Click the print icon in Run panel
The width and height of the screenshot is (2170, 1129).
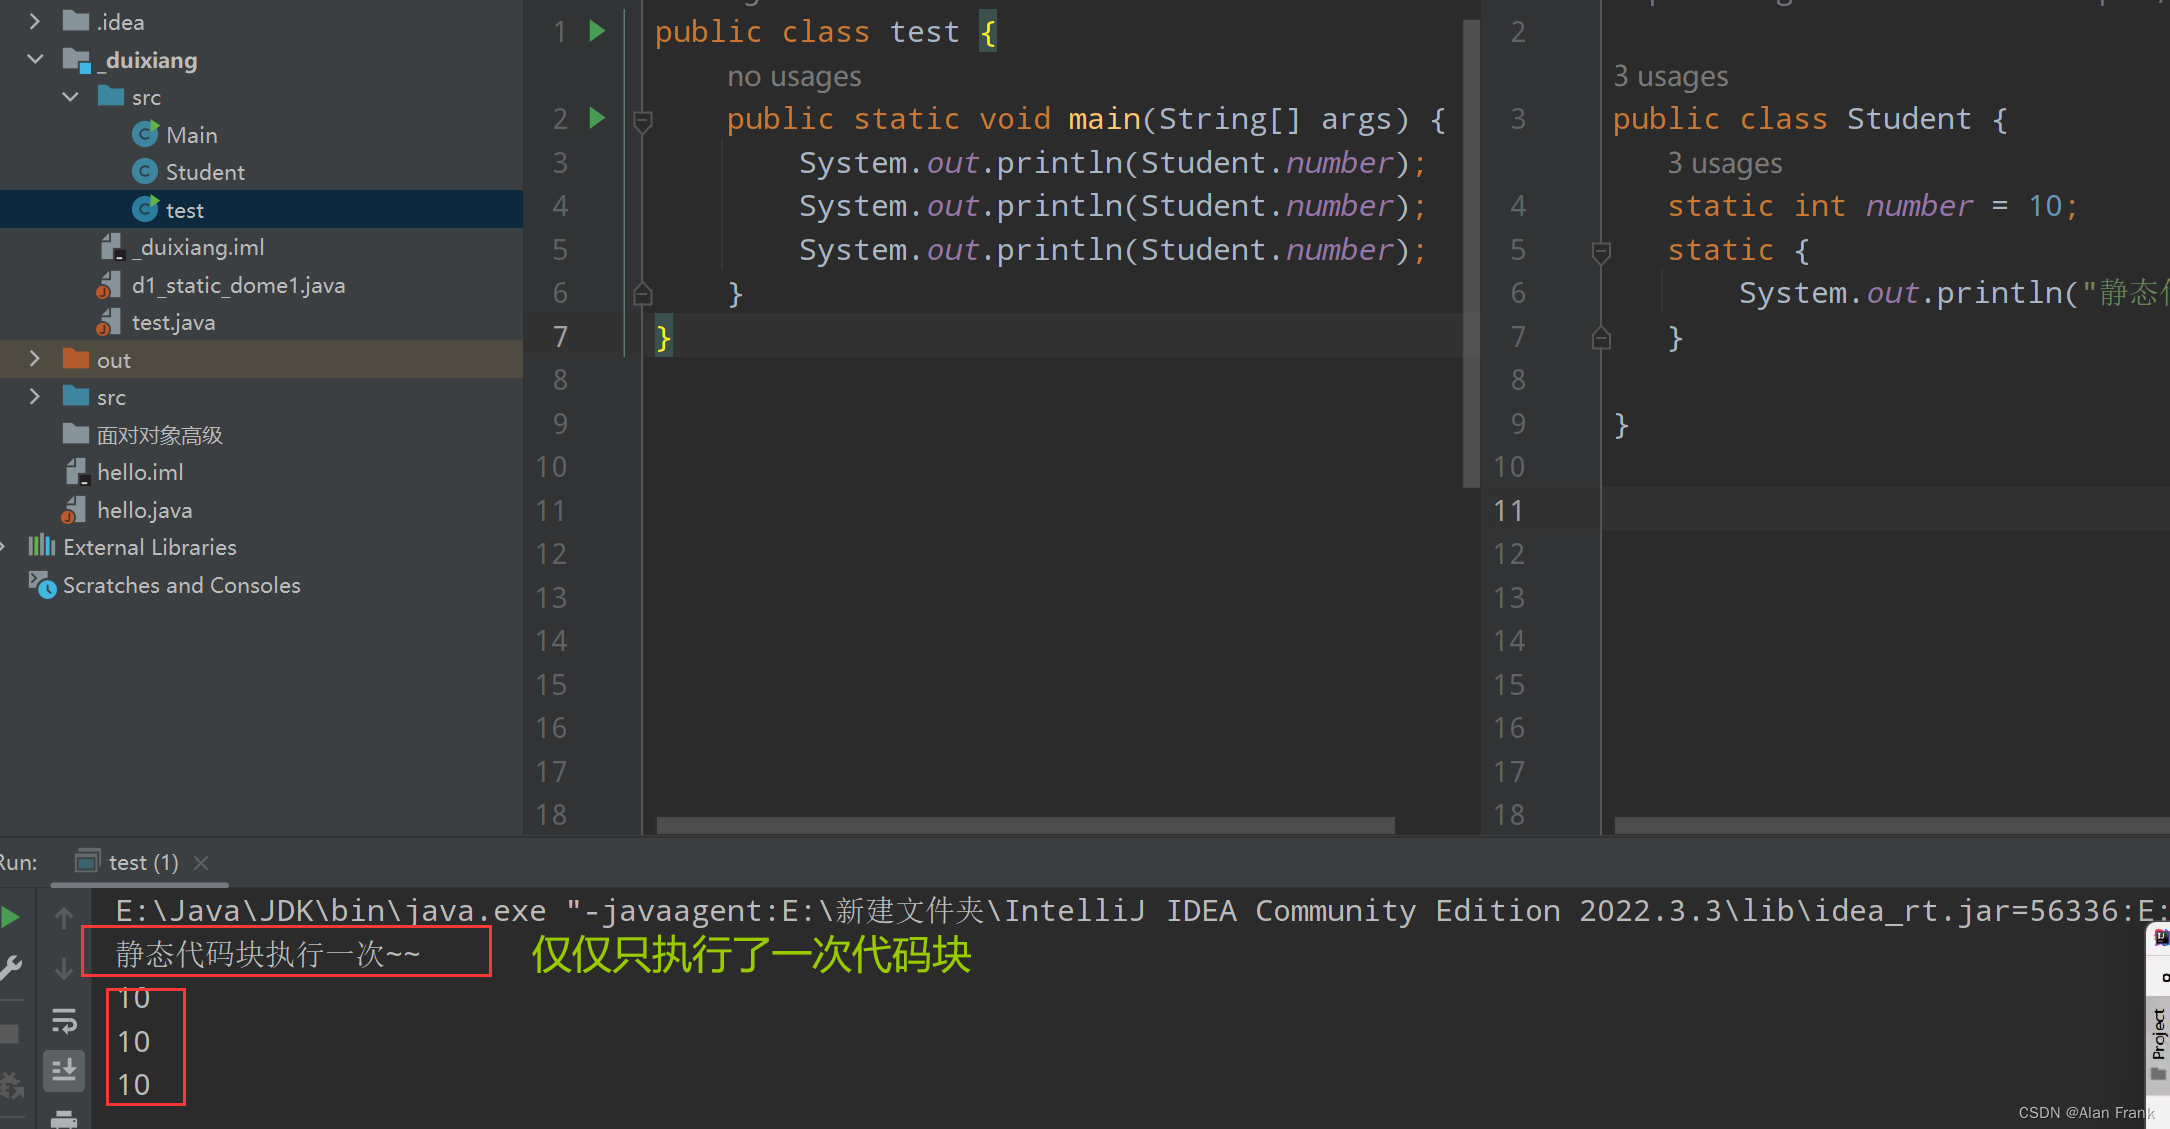64,1119
